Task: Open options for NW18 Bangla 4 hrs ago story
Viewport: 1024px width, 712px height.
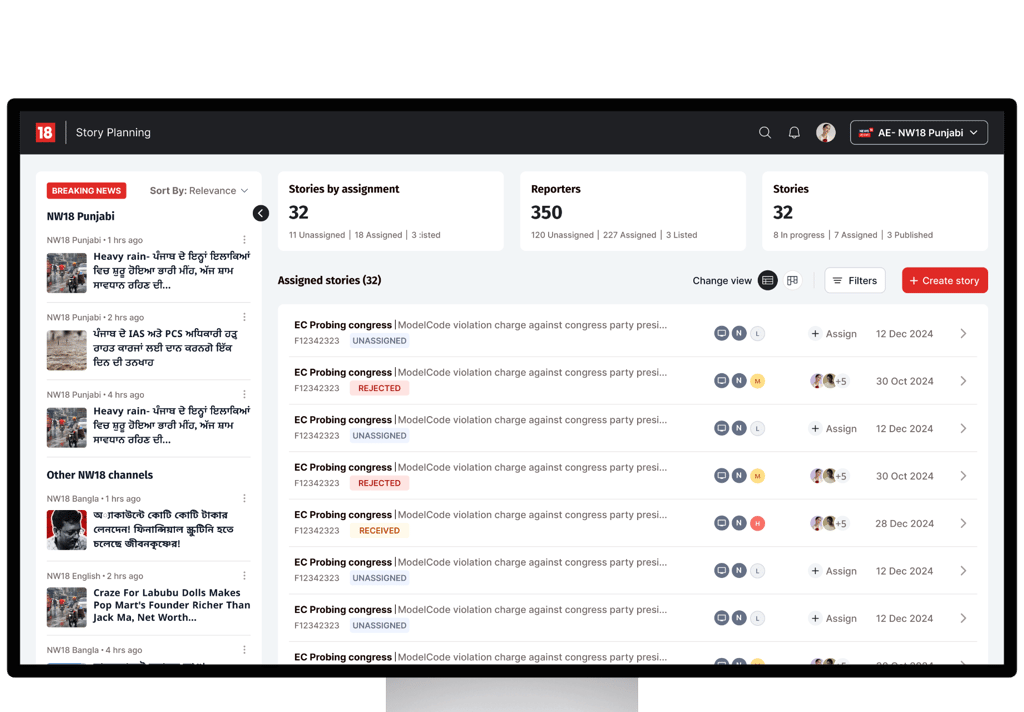Action: pos(244,649)
